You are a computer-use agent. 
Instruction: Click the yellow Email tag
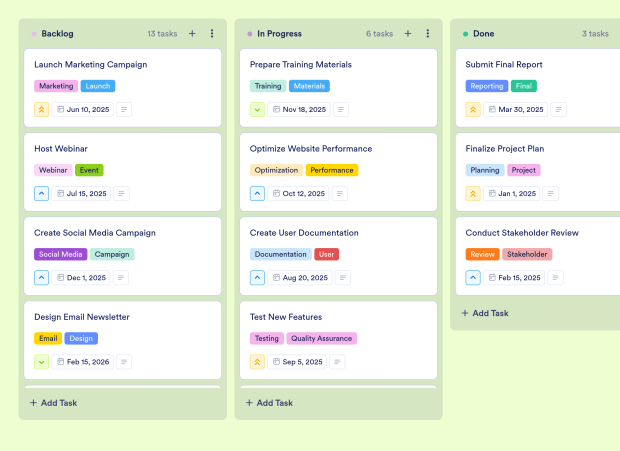pyautogui.click(x=48, y=339)
